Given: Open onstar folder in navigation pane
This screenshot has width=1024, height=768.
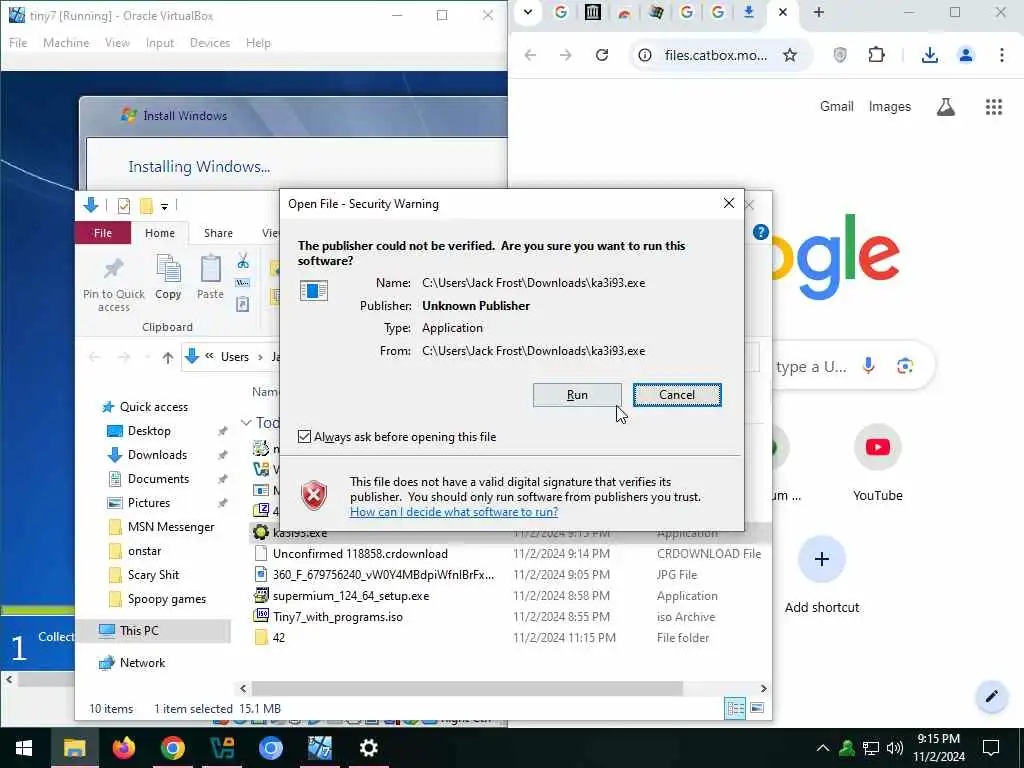Looking at the screenshot, I should point(144,551).
